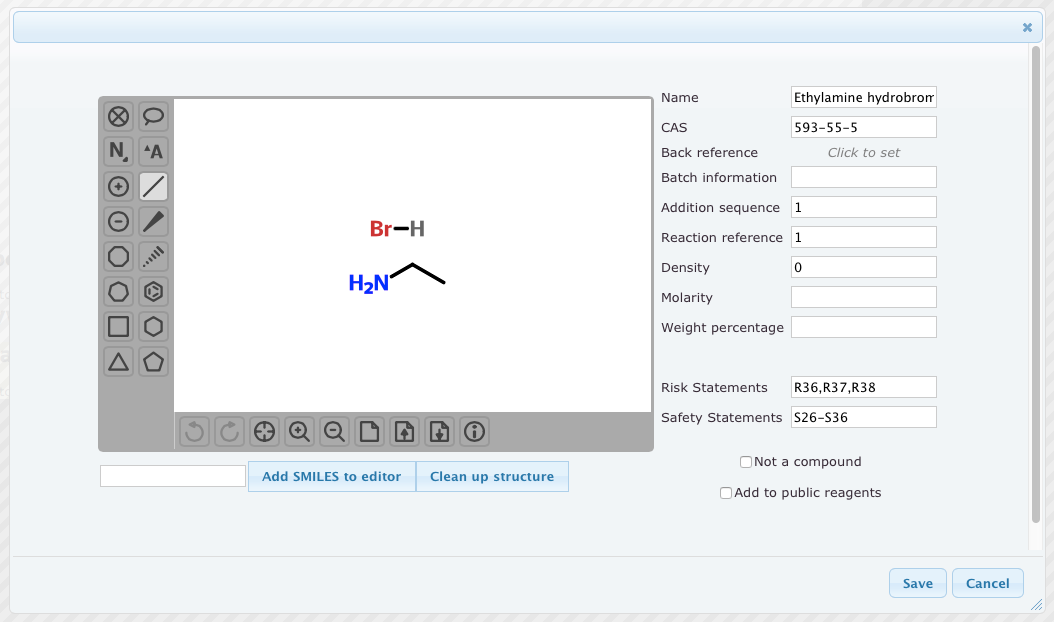The image size is (1054, 622).
Task: Click the CAS field showing 593-55-5
Action: pyautogui.click(x=864, y=127)
